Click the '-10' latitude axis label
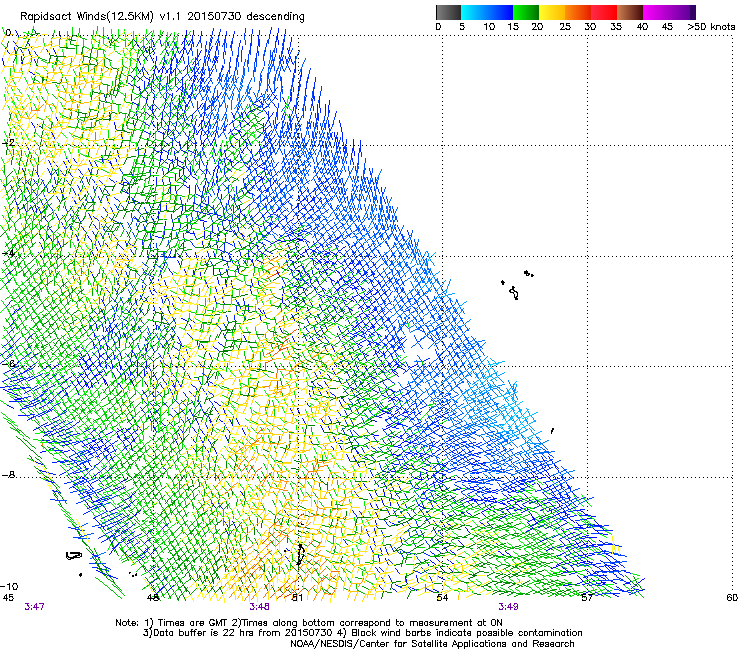740x650 pixels. (9, 586)
